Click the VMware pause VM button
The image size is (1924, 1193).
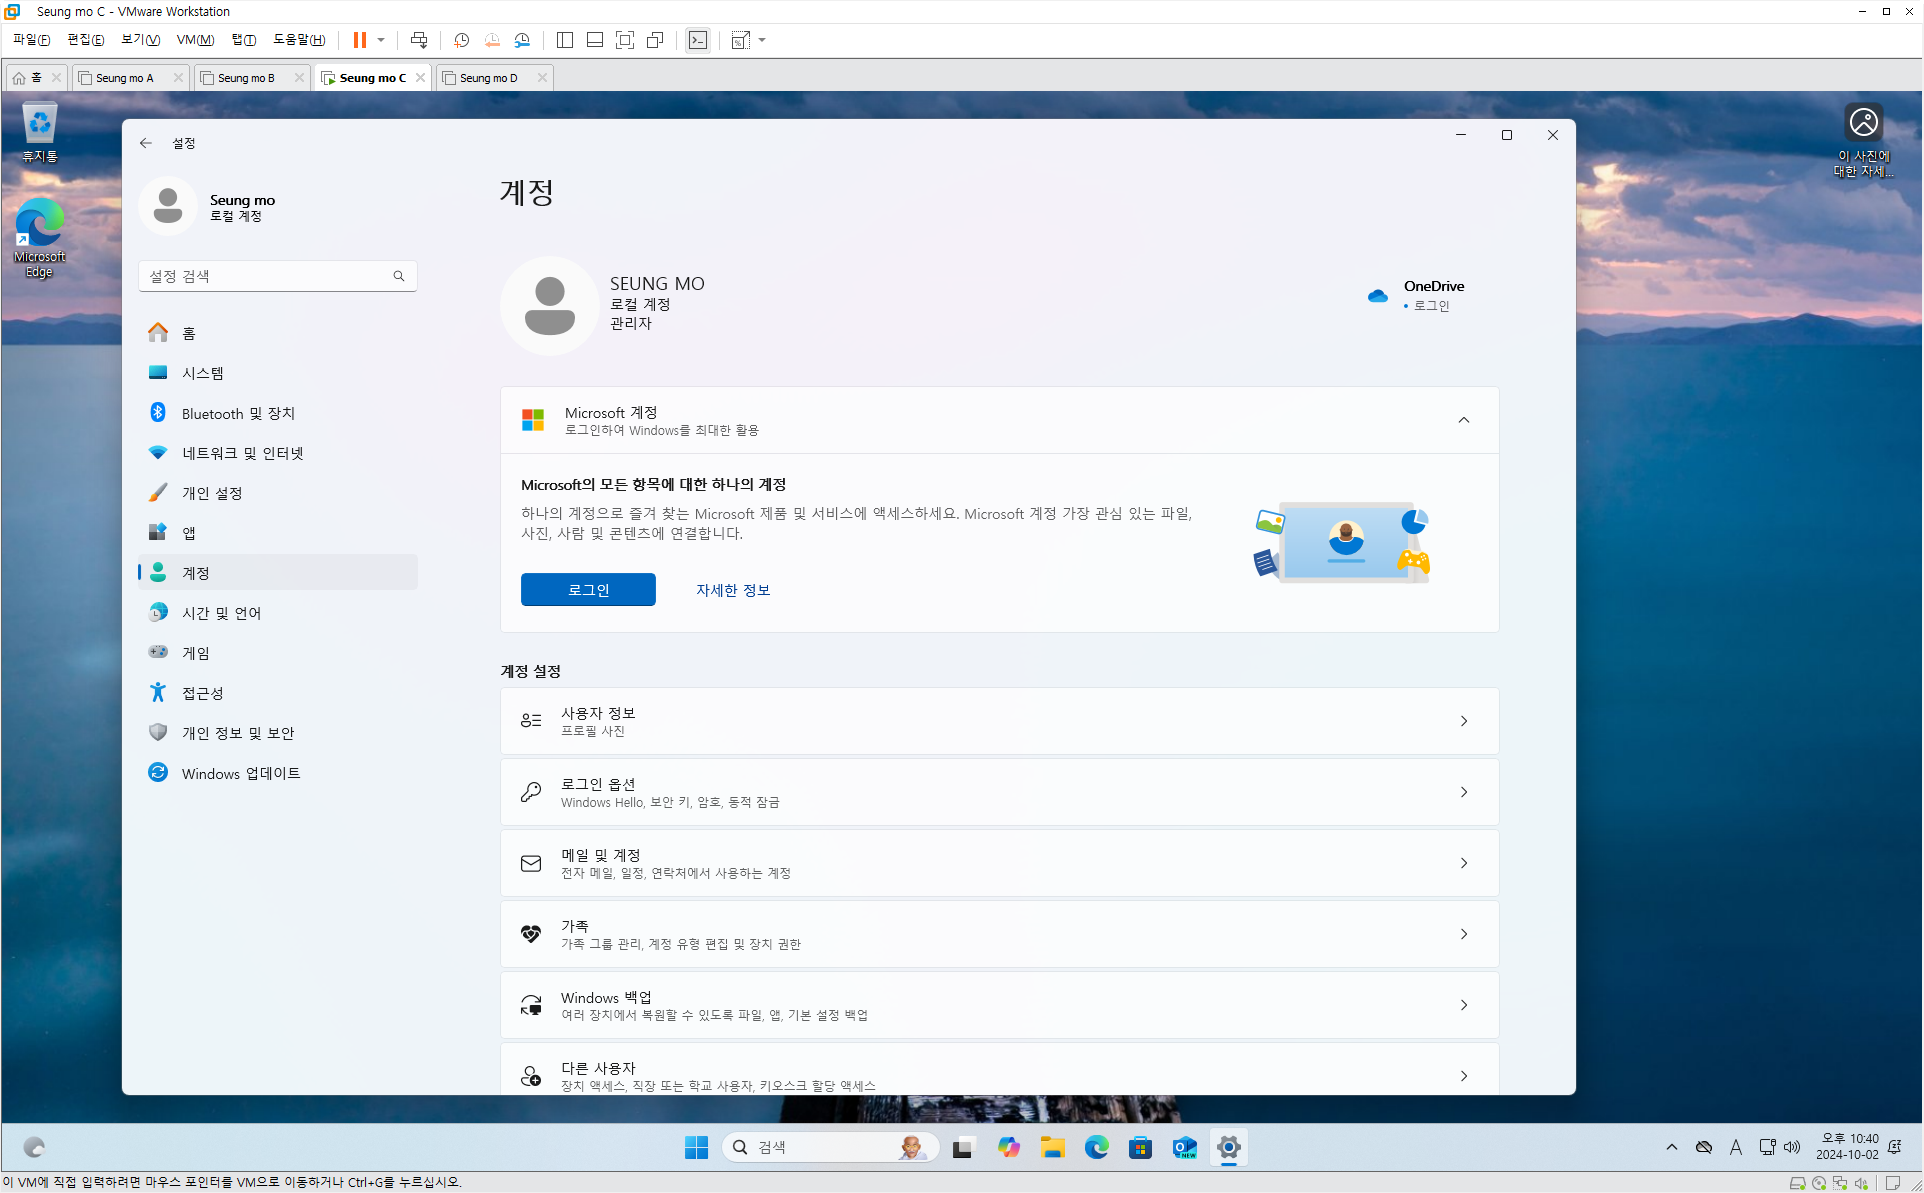359,40
